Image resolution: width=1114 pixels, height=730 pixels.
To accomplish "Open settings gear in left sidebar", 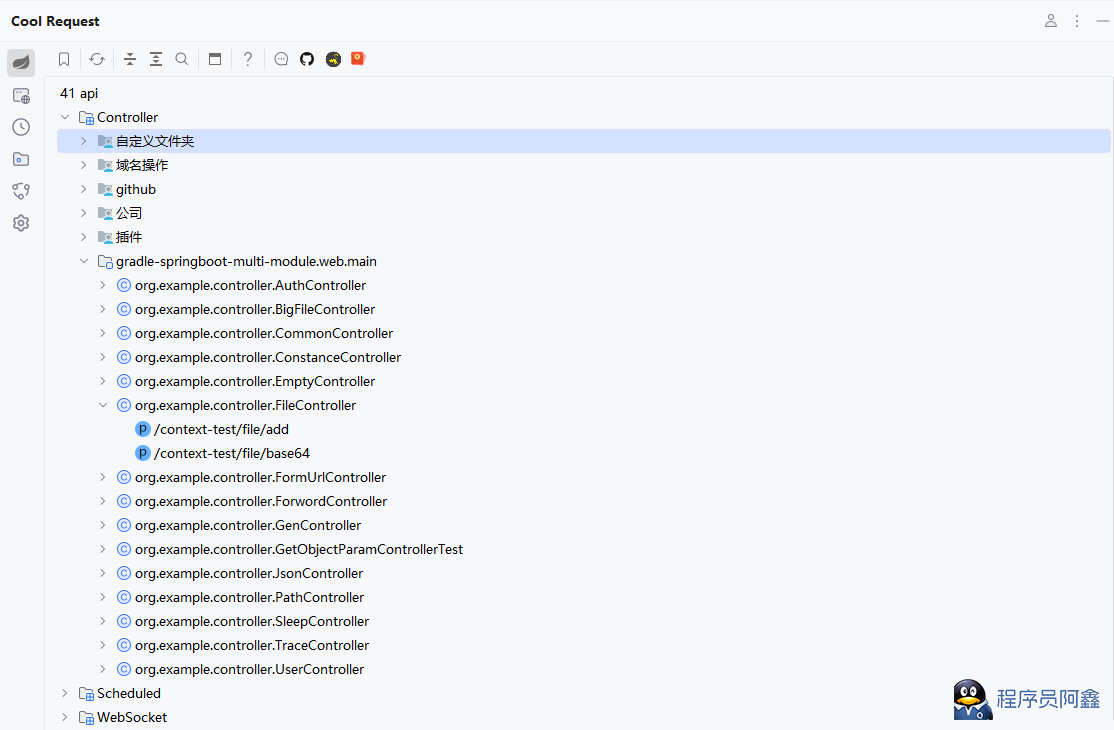I will click(x=21, y=223).
